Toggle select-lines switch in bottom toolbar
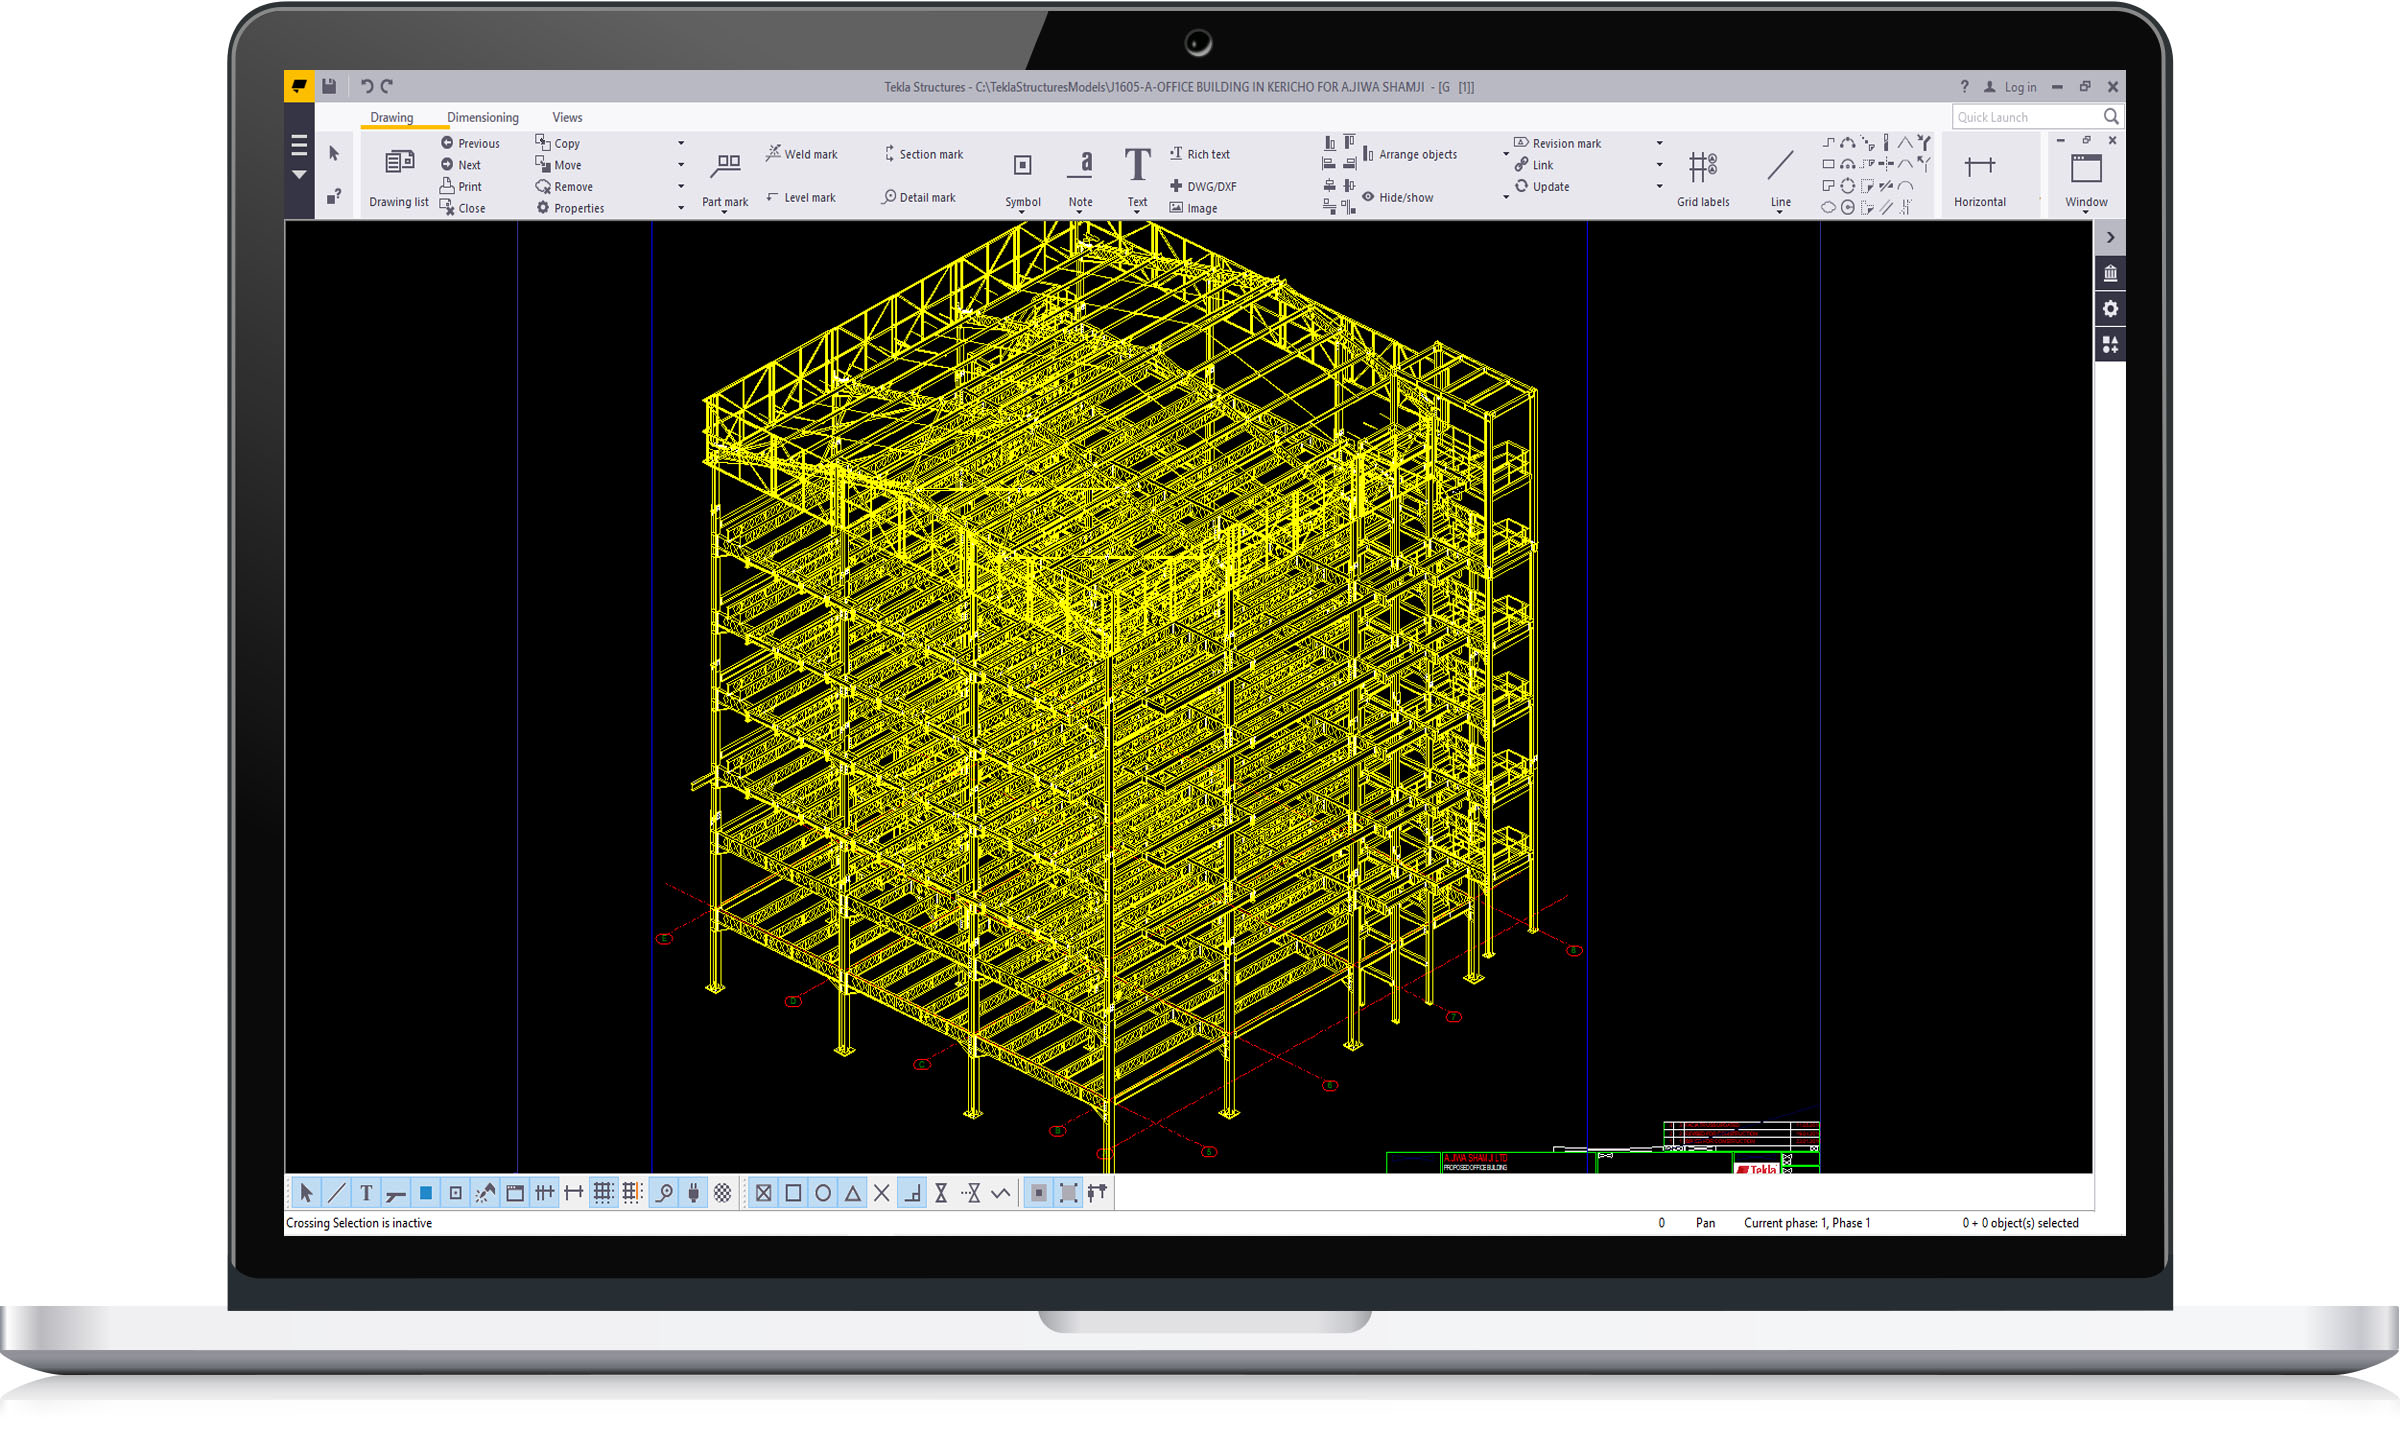This screenshot has height=1444, width=2400. click(337, 1193)
